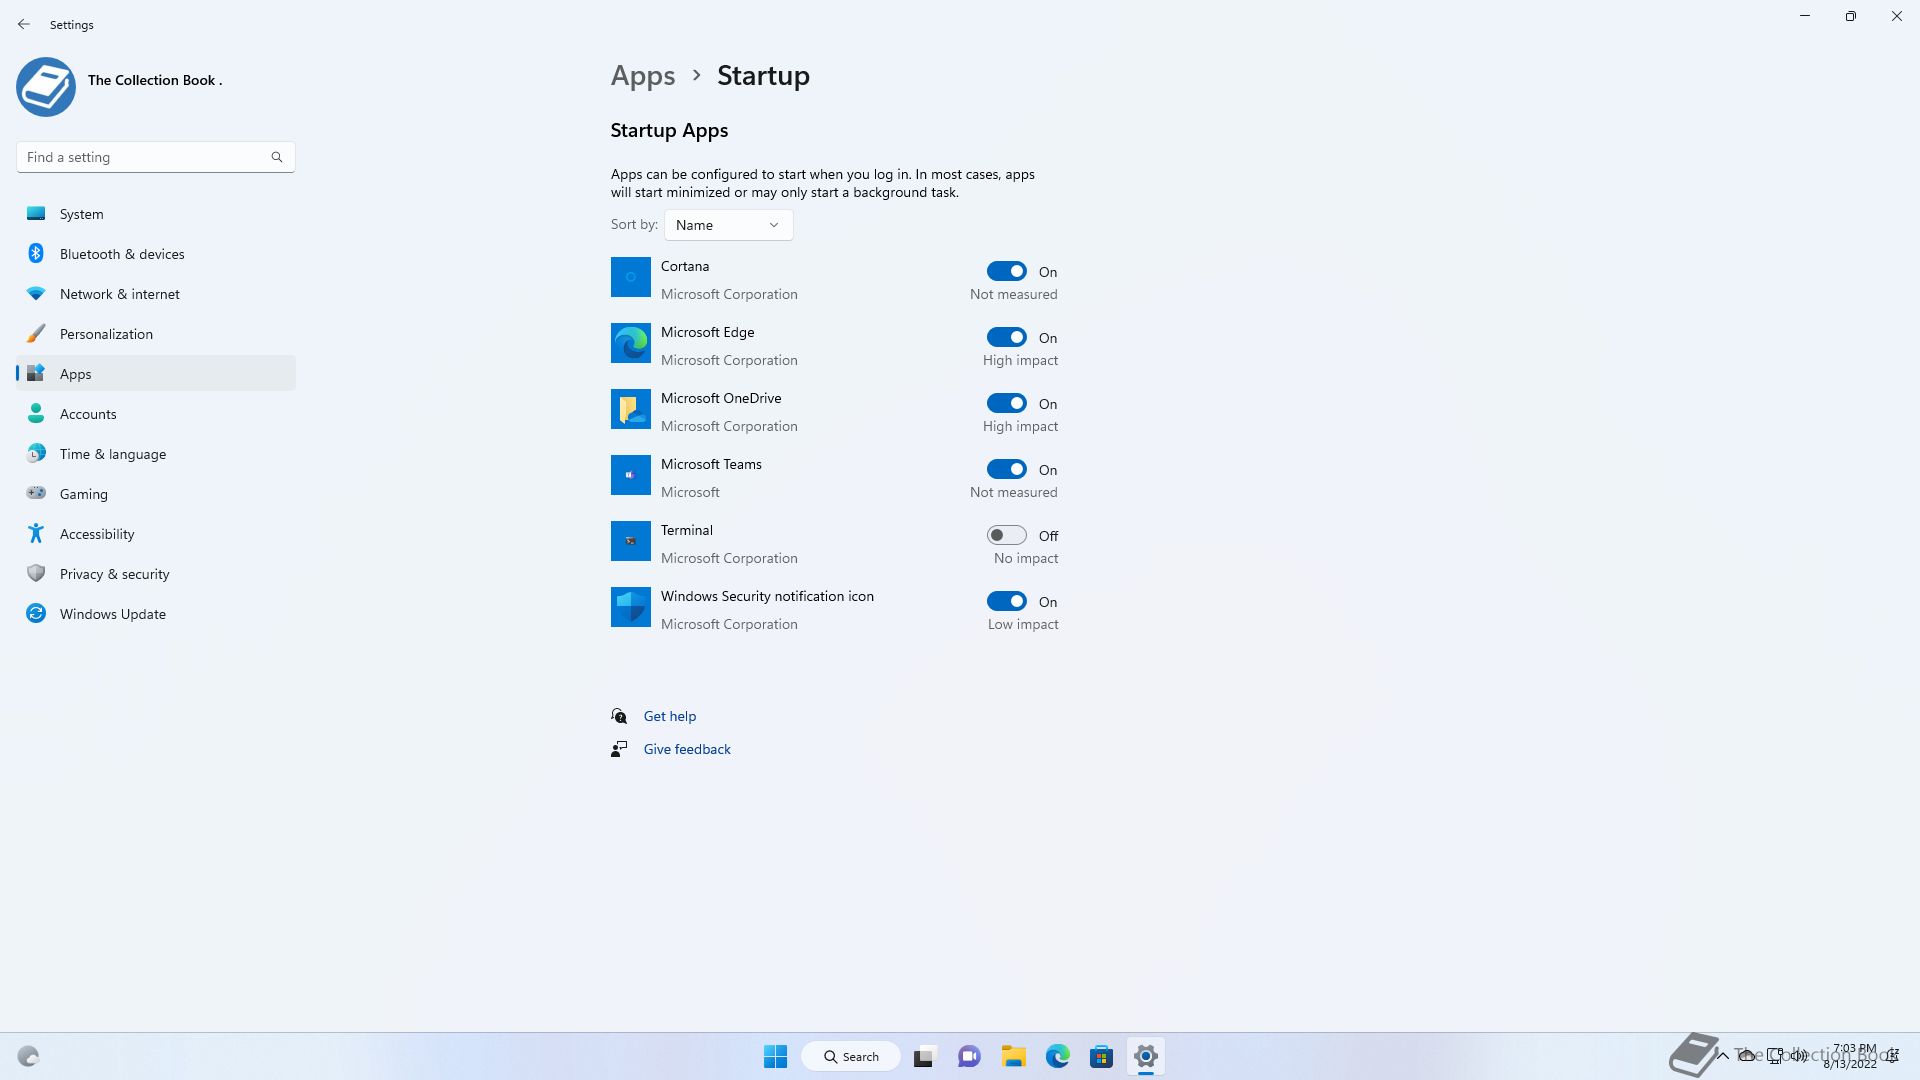The width and height of the screenshot is (1920, 1080).
Task: Open Task View from the taskbar
Action: click(924, 1056)
